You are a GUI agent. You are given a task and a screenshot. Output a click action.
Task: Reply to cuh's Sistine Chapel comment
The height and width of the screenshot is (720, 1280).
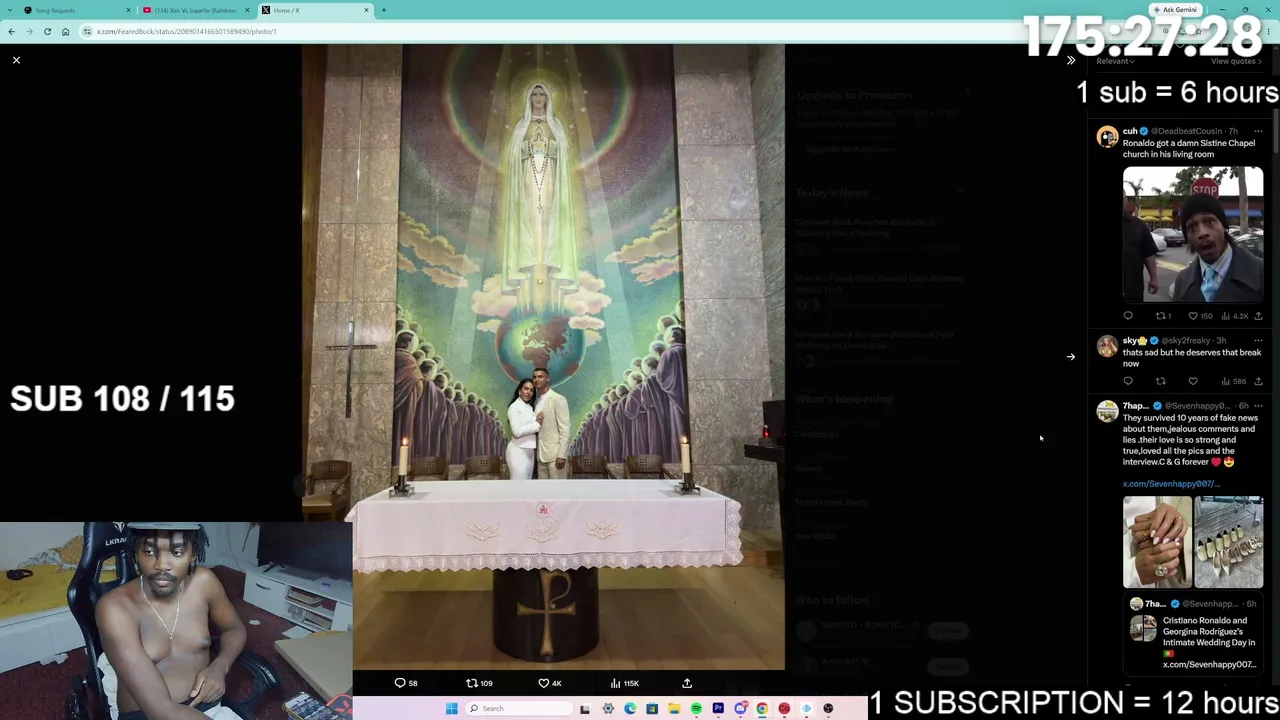[1128, 316]
